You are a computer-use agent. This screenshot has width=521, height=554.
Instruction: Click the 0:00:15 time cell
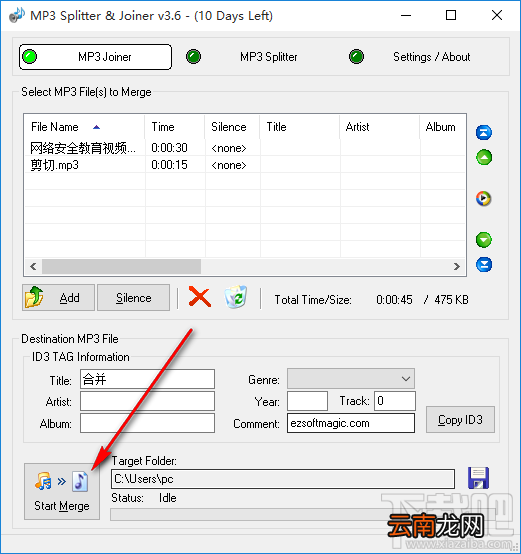(169, 165)
